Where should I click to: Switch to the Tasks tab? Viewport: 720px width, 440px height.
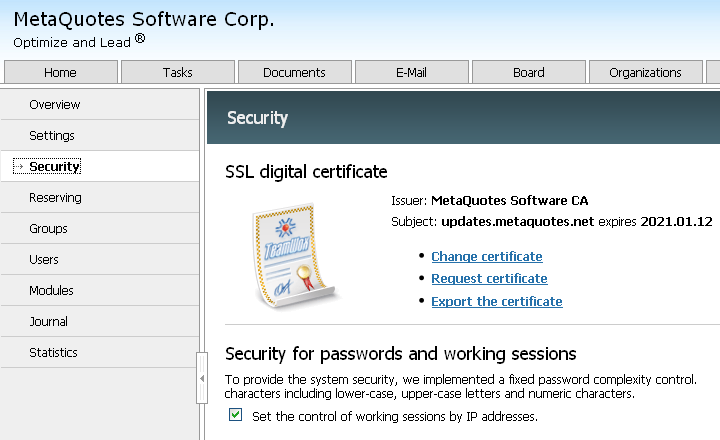pos(178,72)
